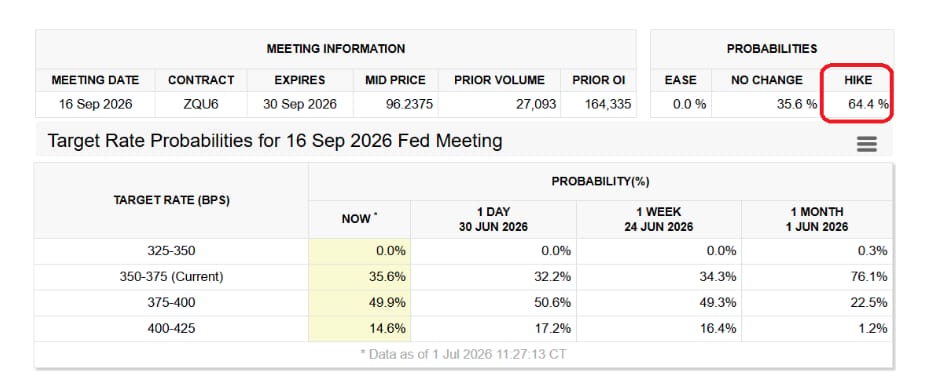Image resolution: width=935 pixels, height=391 pixels.
Task: Click the 1 DAY 30 JUN 2026 header
Action: click(493, 219)
